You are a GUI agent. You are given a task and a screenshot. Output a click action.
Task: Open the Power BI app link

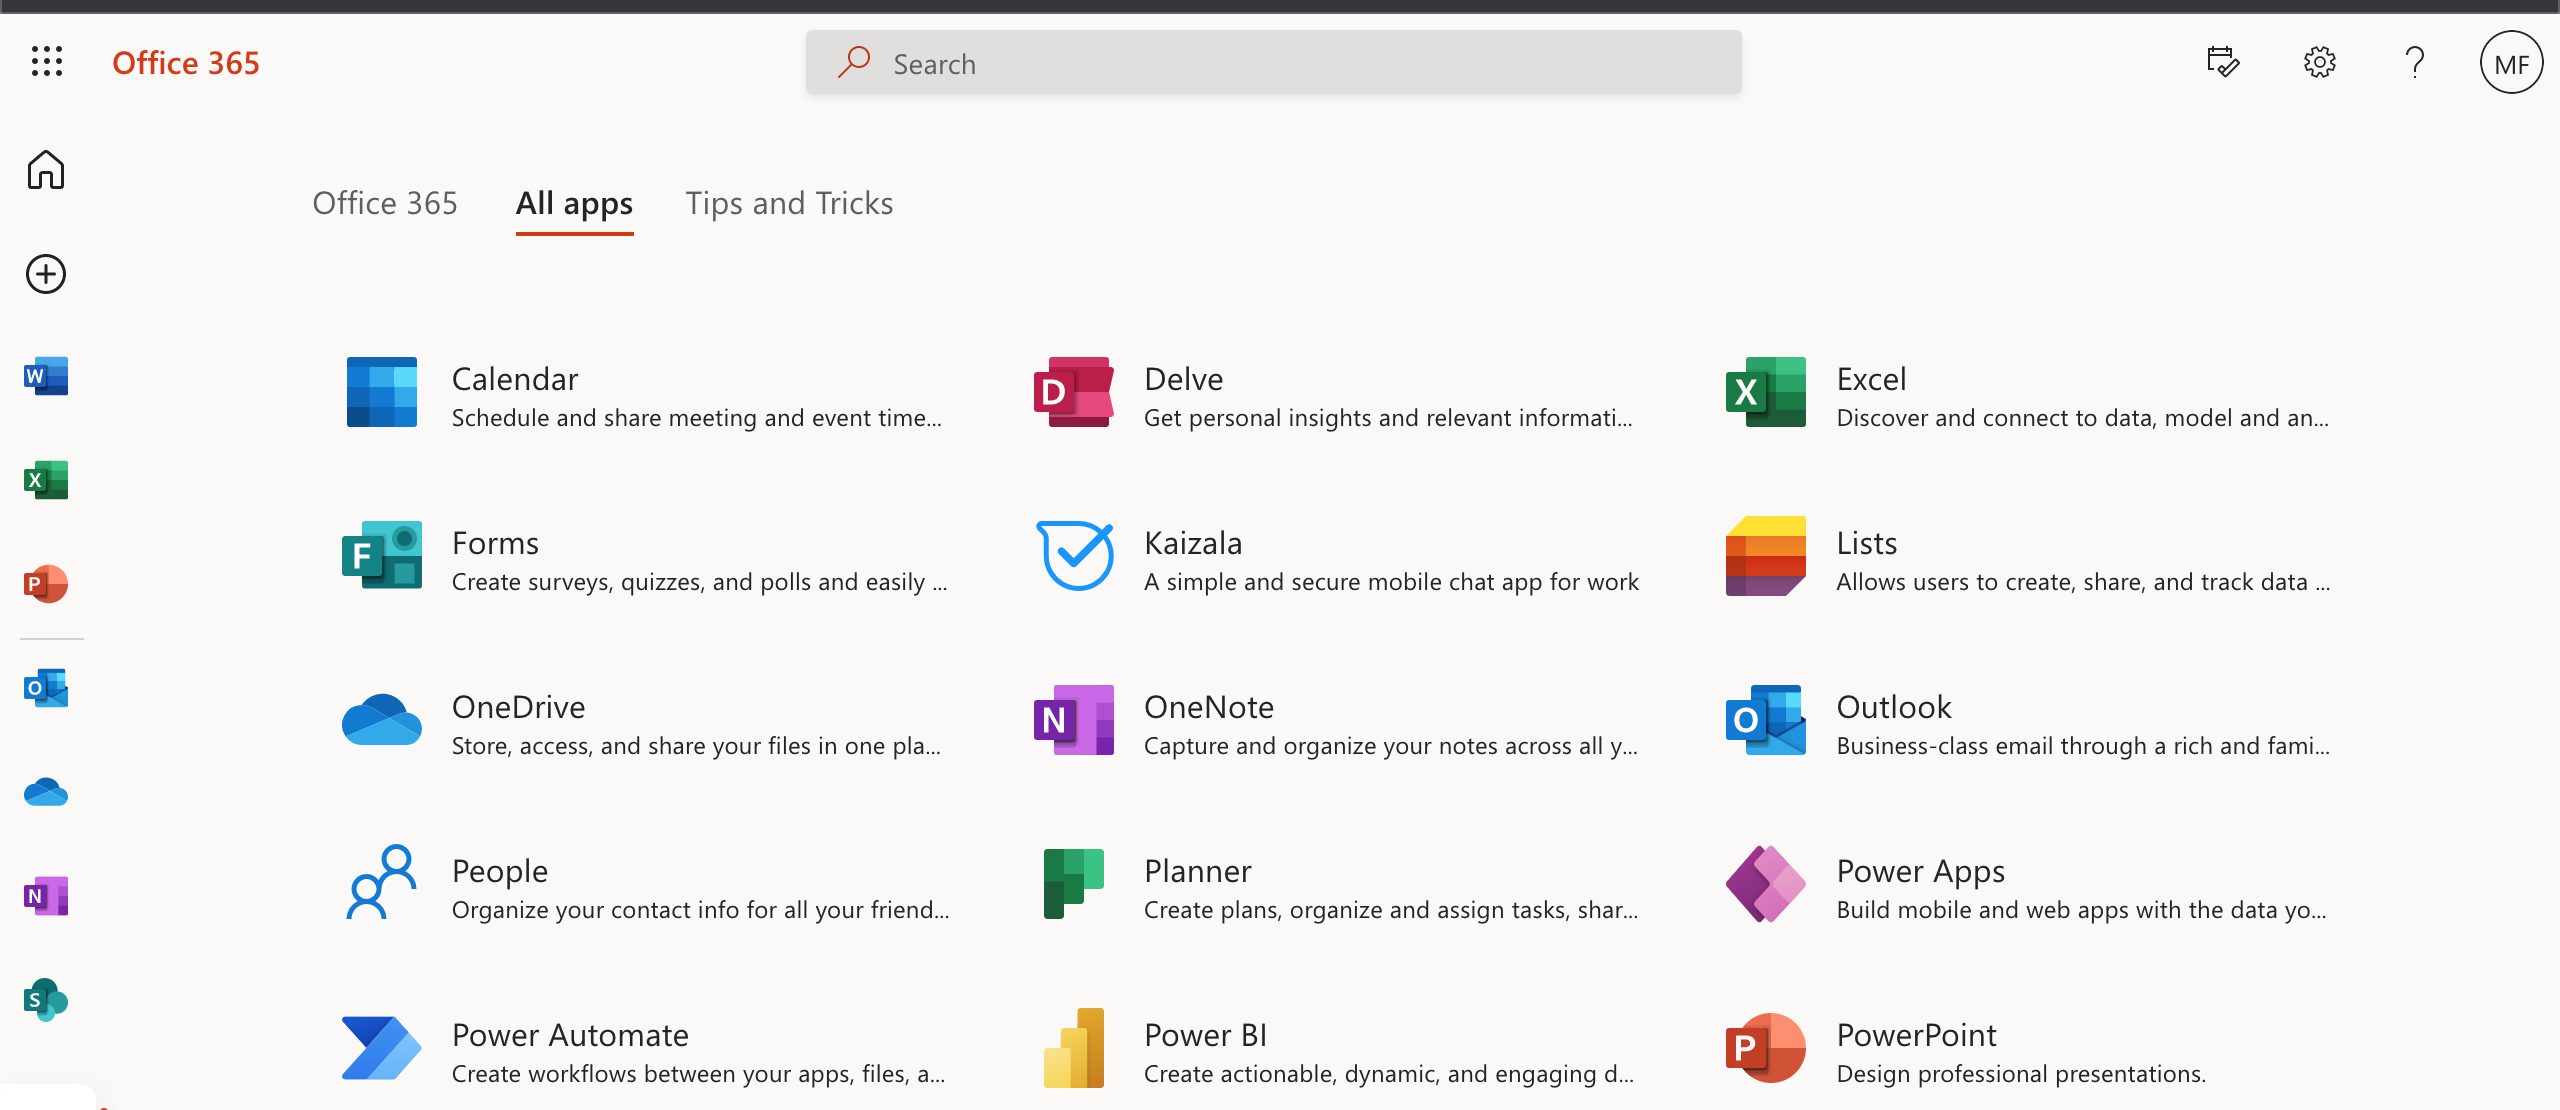coord(1205,1035)
